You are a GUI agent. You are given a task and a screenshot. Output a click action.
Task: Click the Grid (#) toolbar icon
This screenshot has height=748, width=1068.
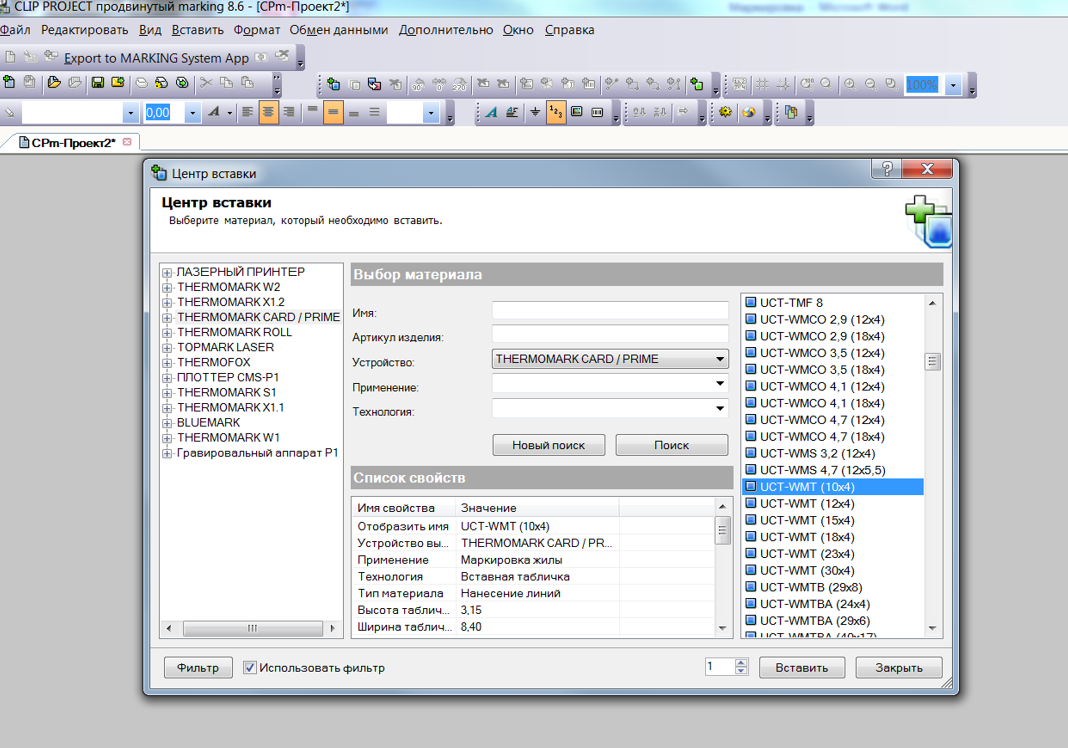[763, 84]
